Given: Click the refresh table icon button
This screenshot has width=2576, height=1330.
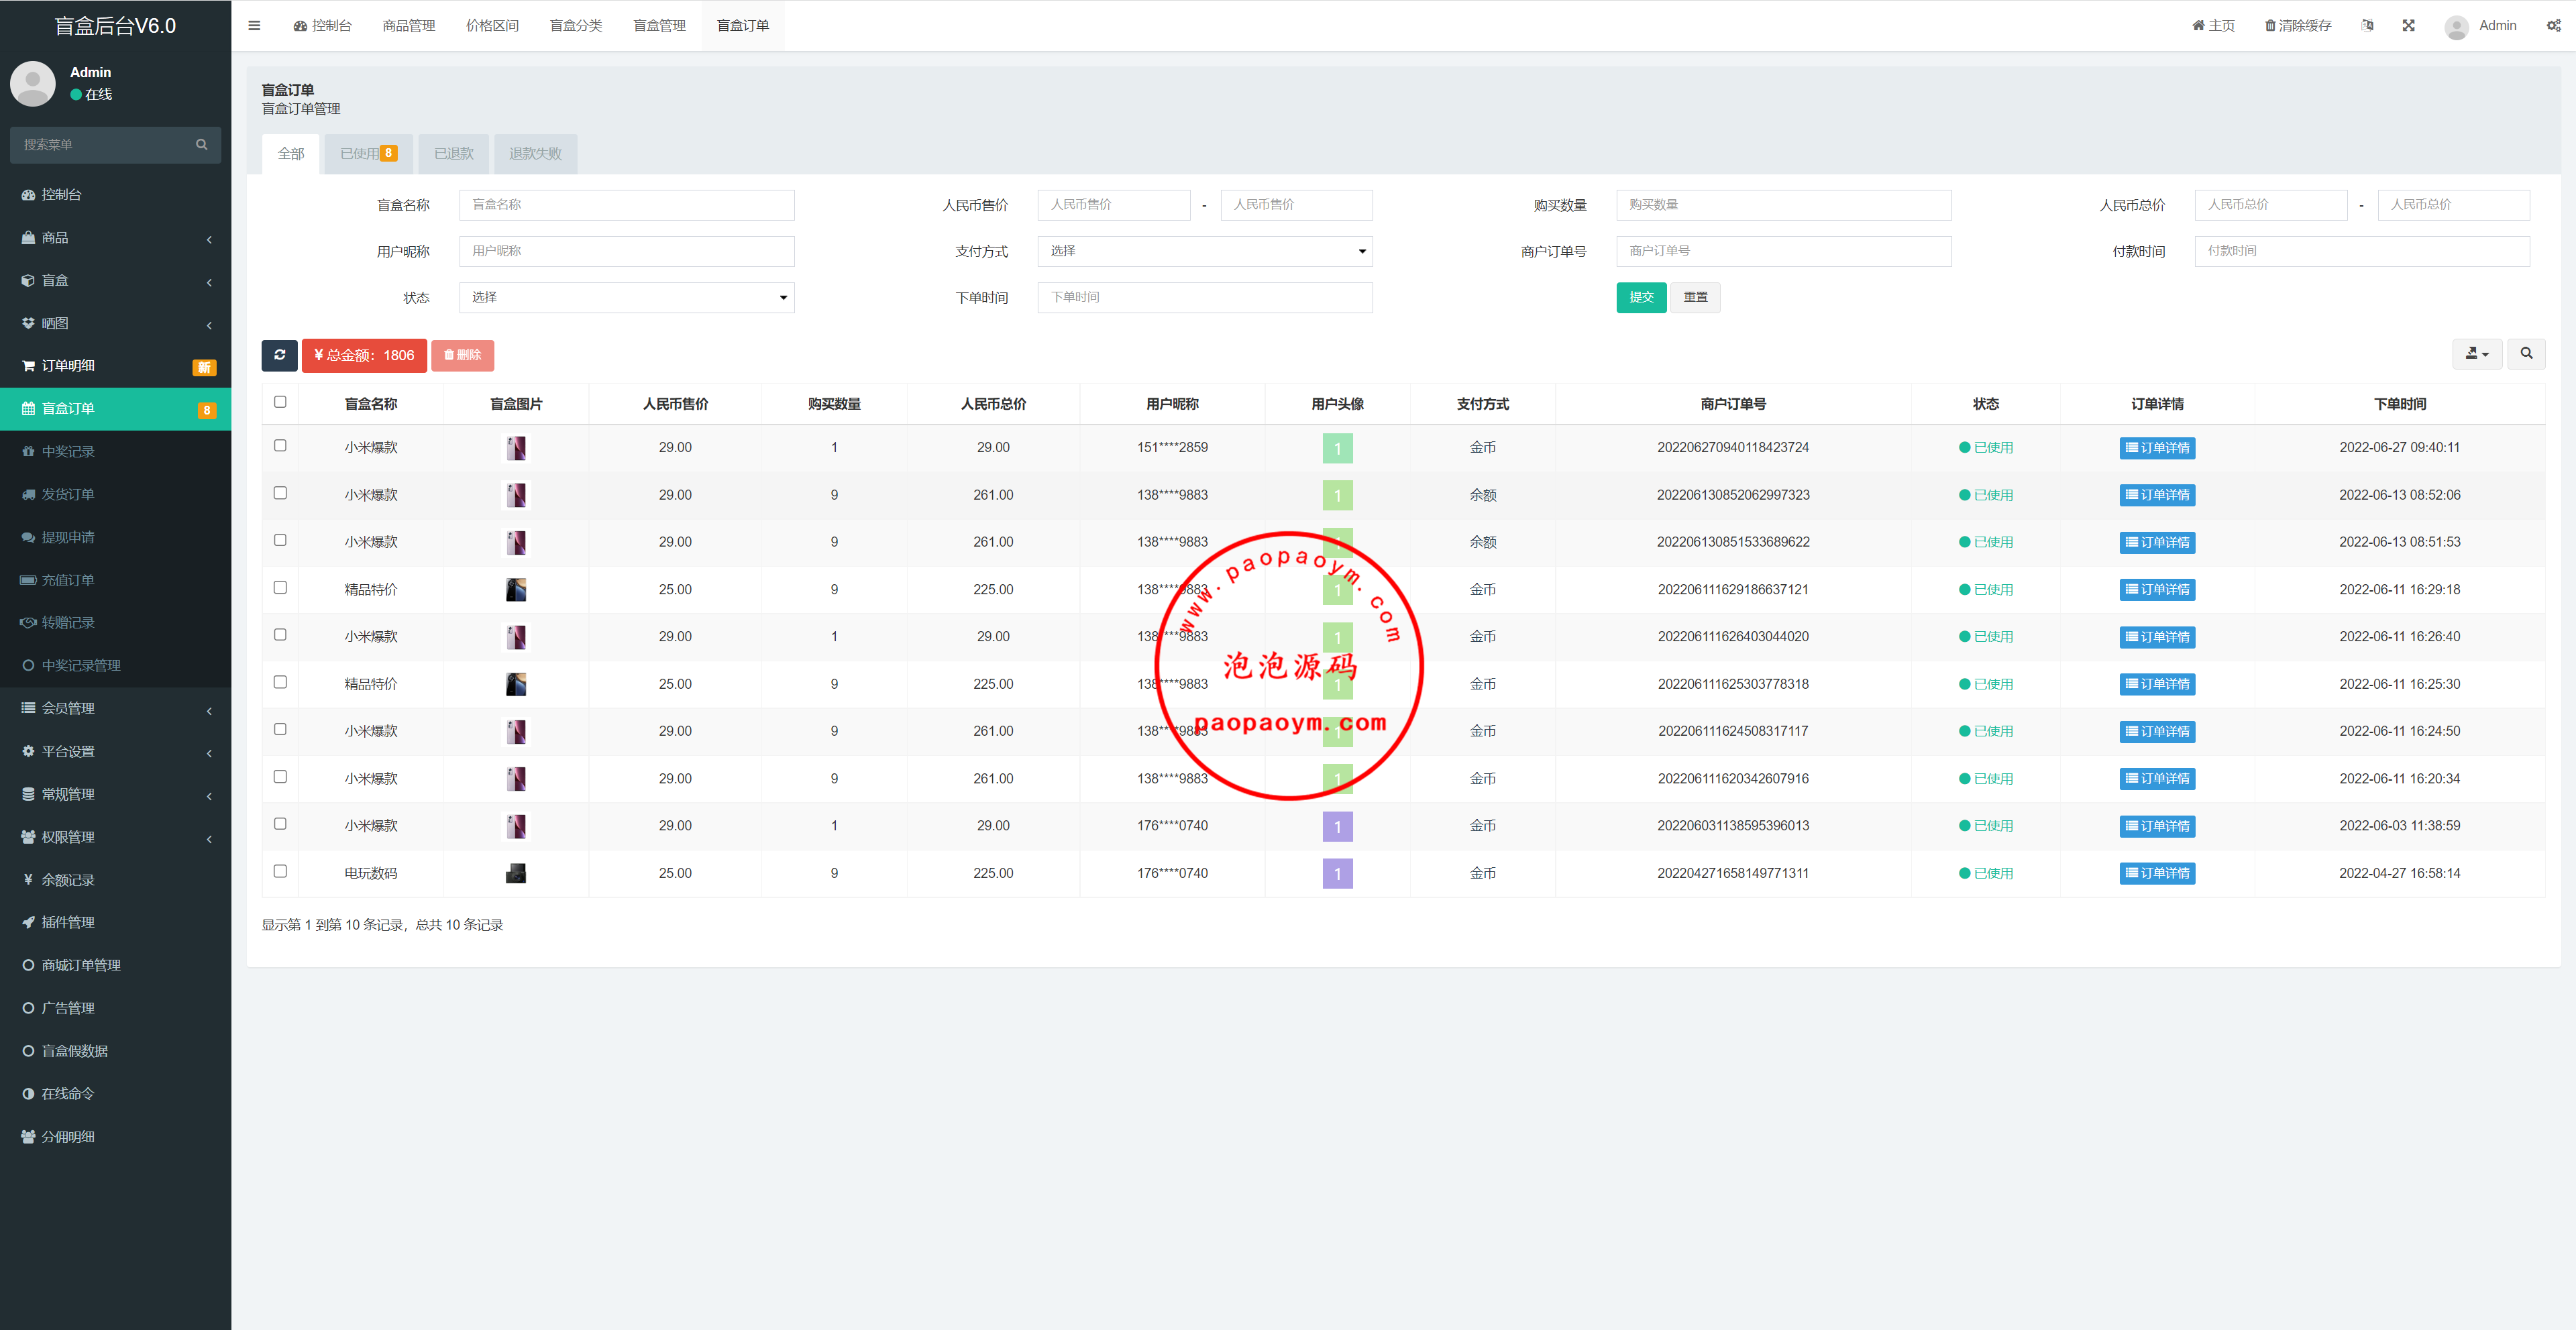Looking at the screenshot, I should tap(279, 355).
